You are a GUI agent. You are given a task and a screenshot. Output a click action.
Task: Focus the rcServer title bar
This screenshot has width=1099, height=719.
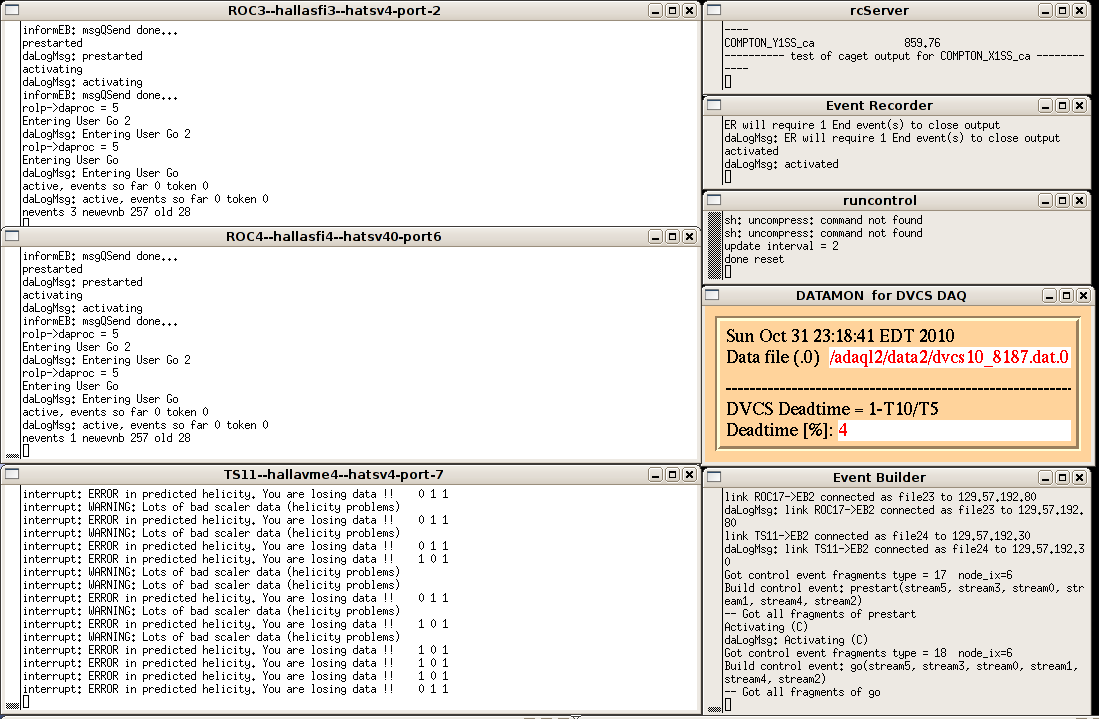(879, 11)
